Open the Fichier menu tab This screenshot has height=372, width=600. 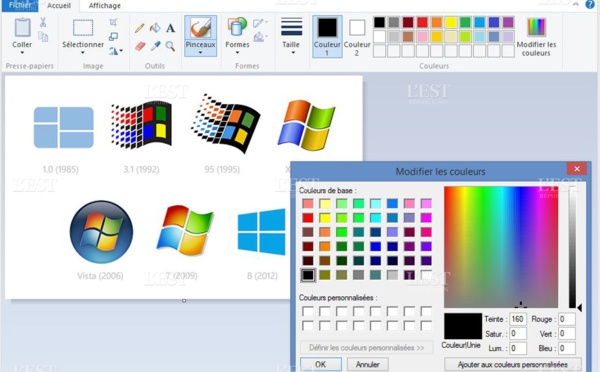[20, 5]
